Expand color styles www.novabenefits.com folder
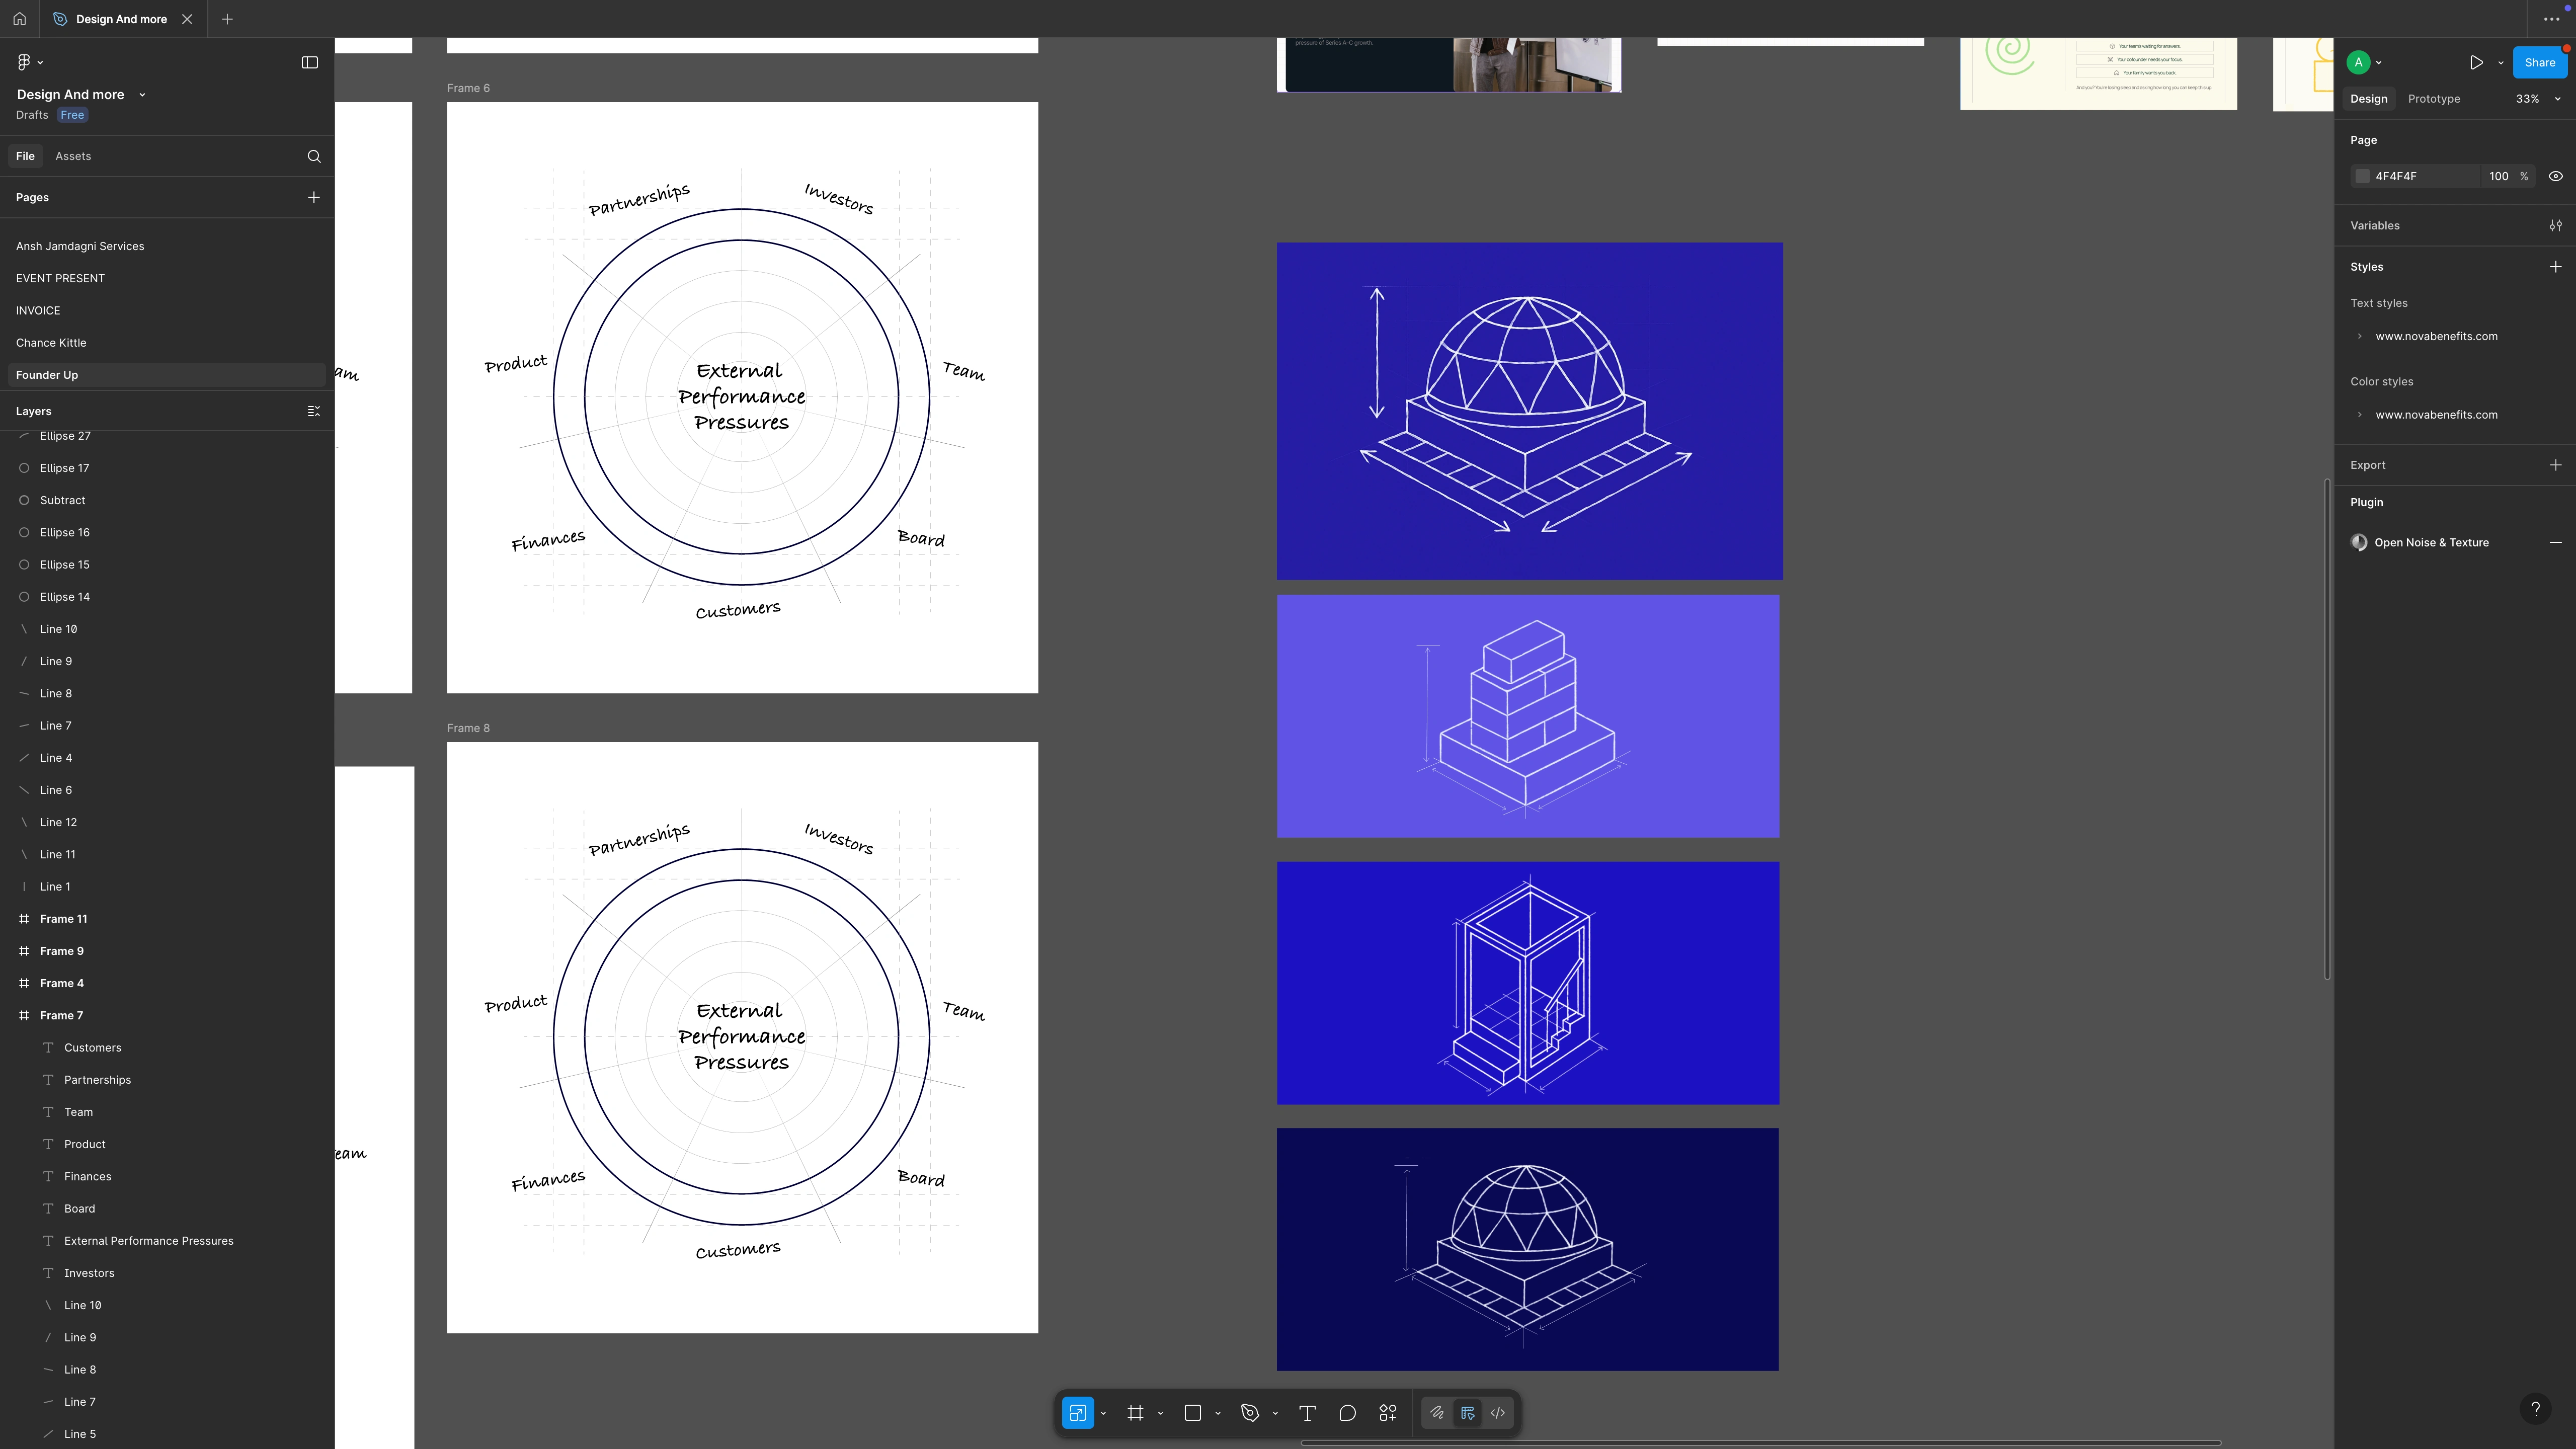This screenshot has width=2576, height=1449. 2359,415
